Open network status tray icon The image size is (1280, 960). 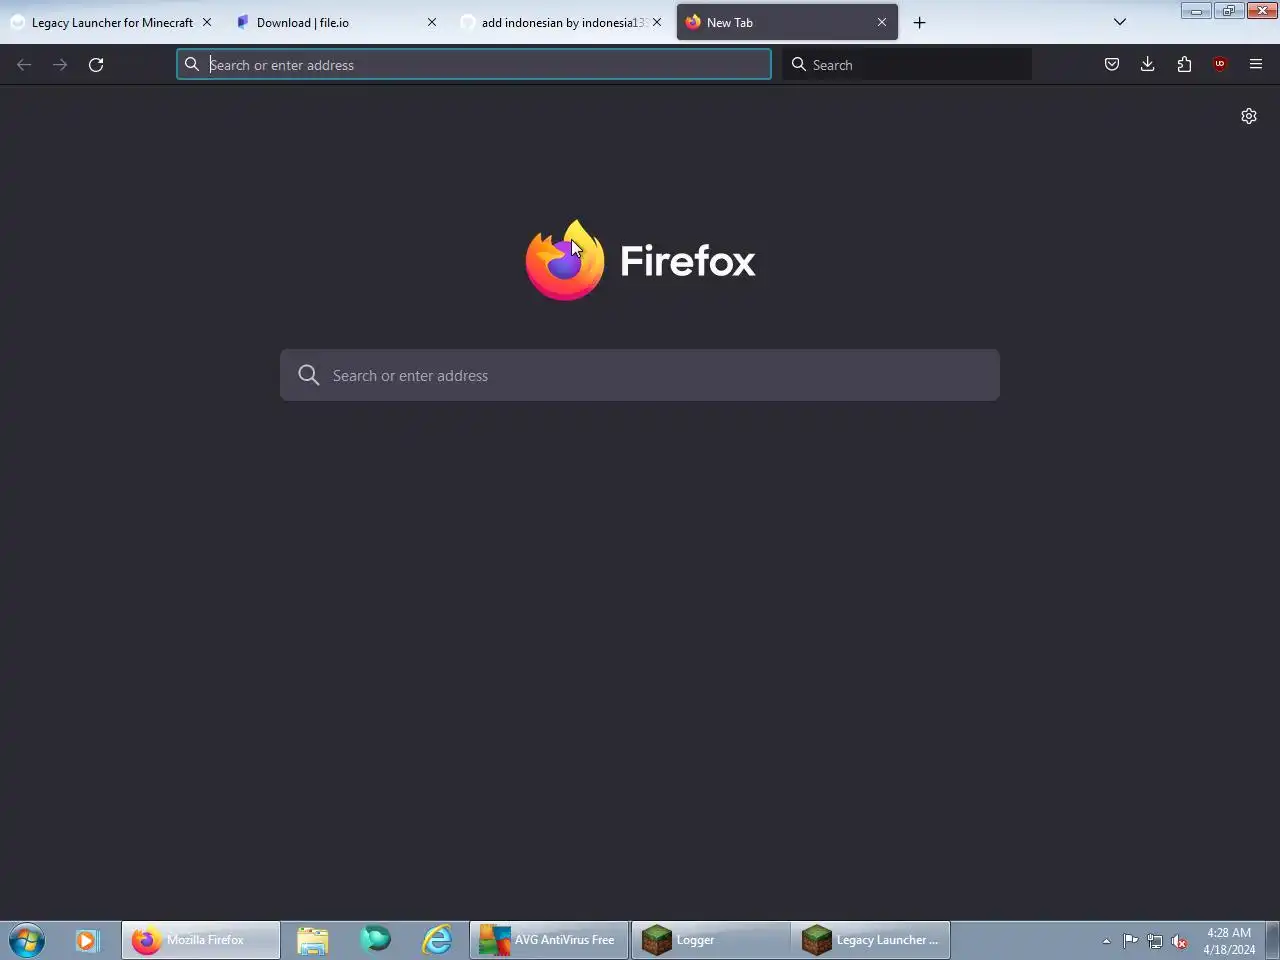click(x=1155, y=941)
